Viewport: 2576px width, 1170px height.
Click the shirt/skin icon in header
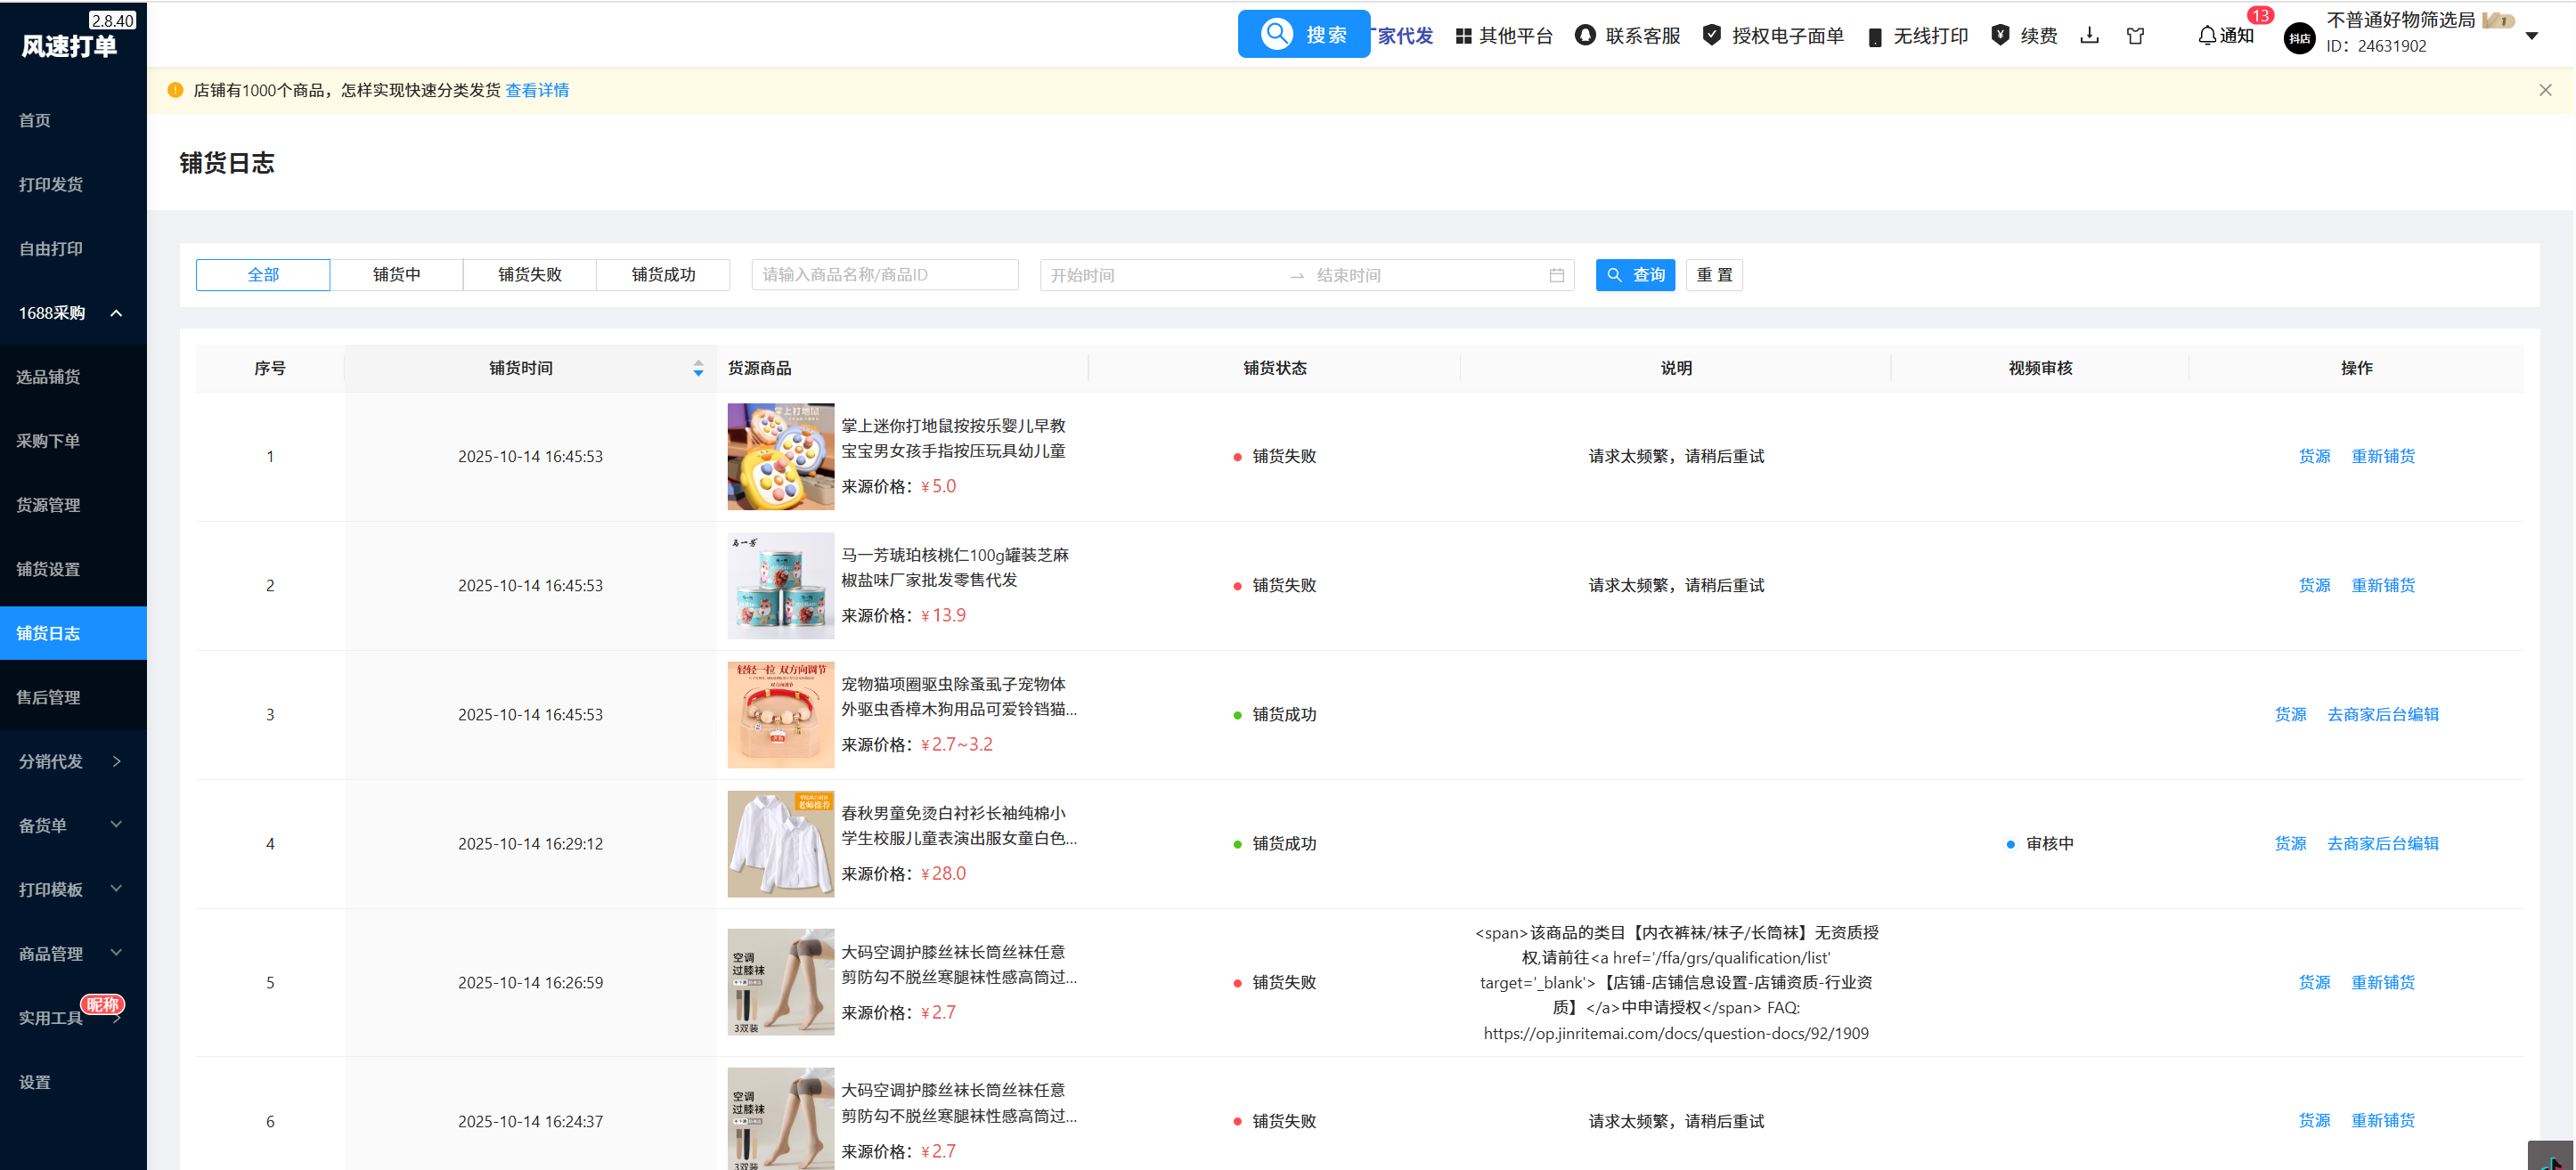[2135, 36]
